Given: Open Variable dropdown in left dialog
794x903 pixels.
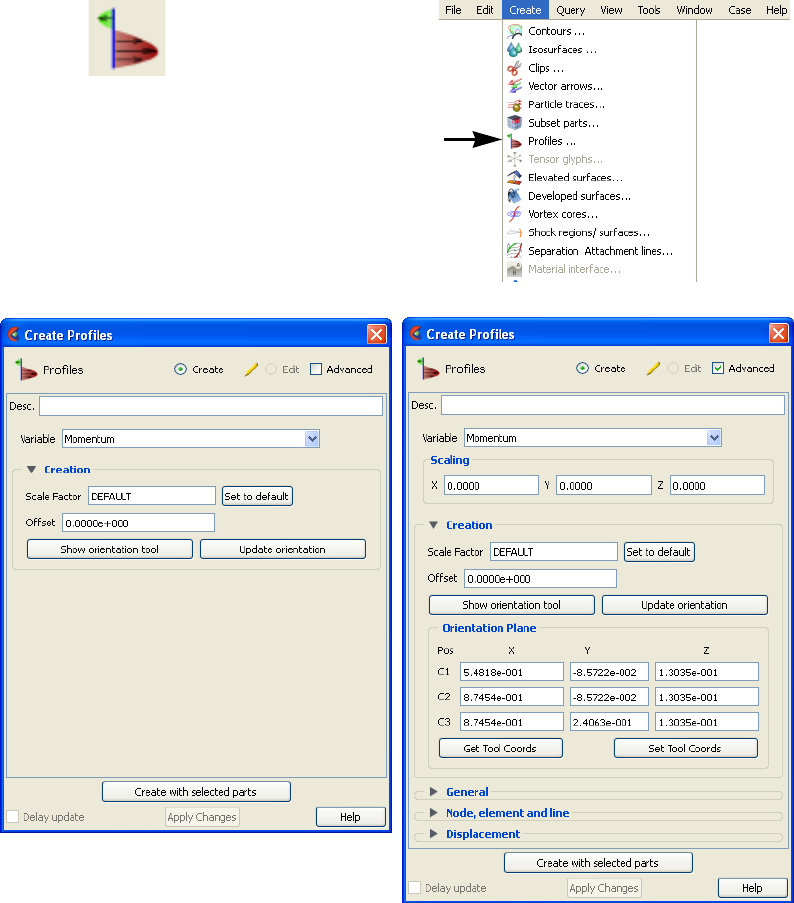Looking at the screenshot, I should click(312, 439).
